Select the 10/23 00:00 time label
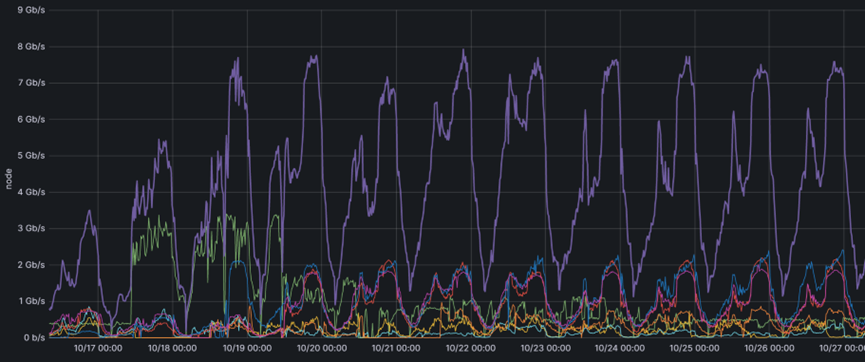The height and width of the screenshot is (362, 865). [x=546, y=348]
